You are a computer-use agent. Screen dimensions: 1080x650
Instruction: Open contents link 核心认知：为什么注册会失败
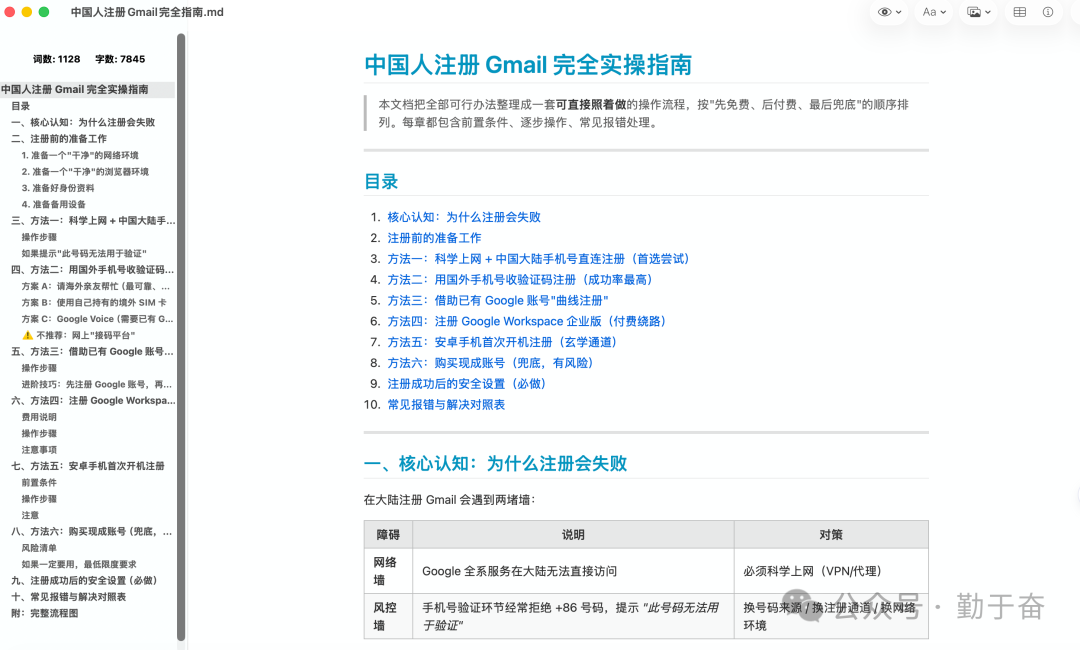tap(464, 217)
